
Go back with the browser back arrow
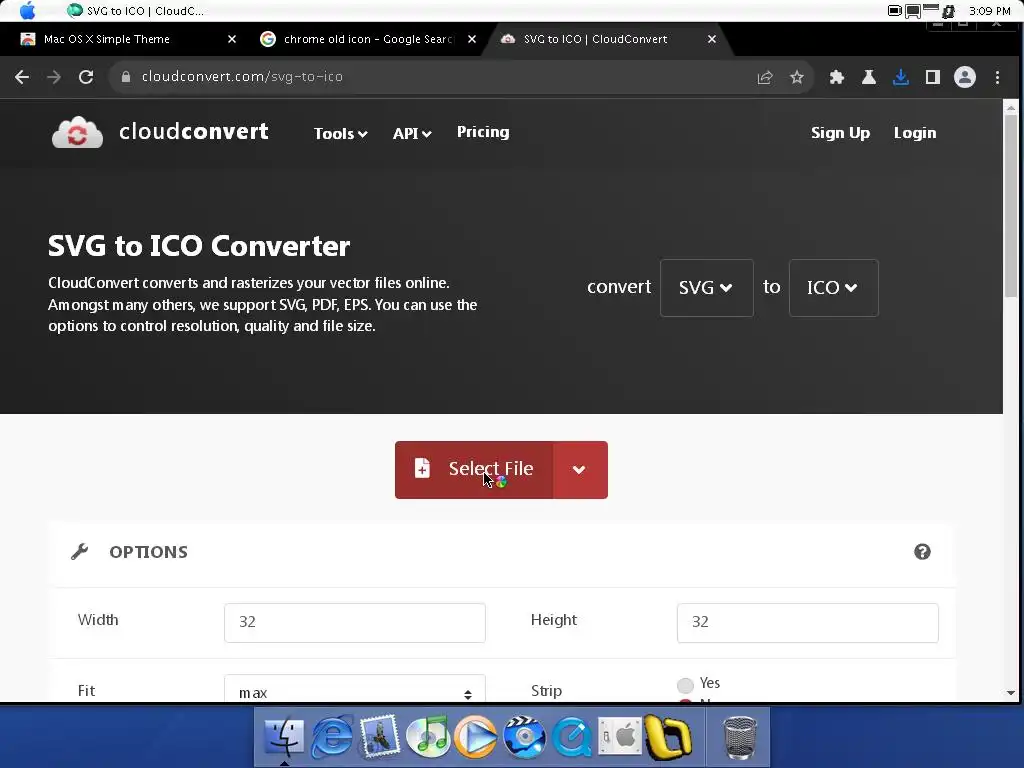click(x=22, y=77)
